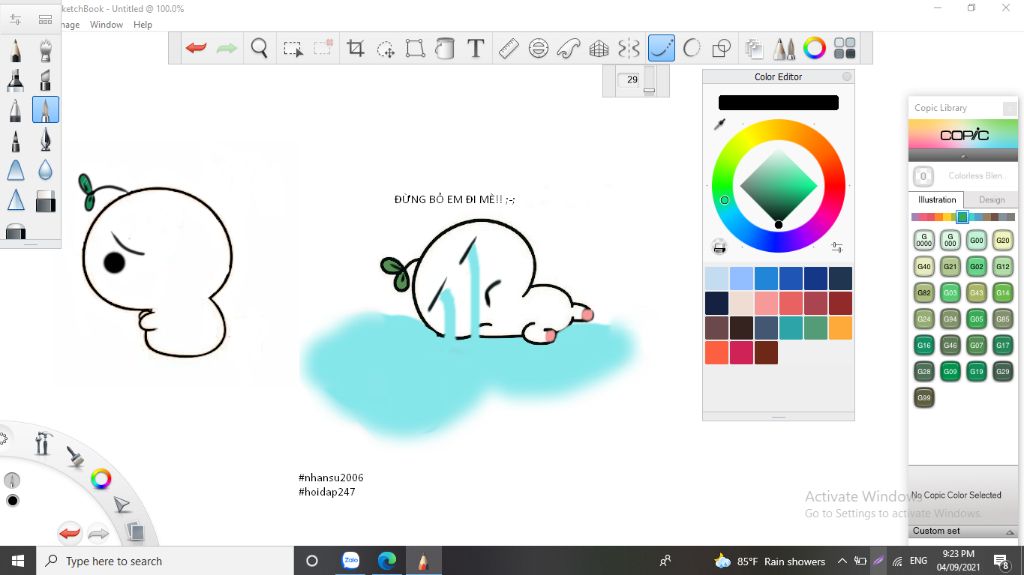
Task: Select the Text tool
Action: click(x=475, y=48)
